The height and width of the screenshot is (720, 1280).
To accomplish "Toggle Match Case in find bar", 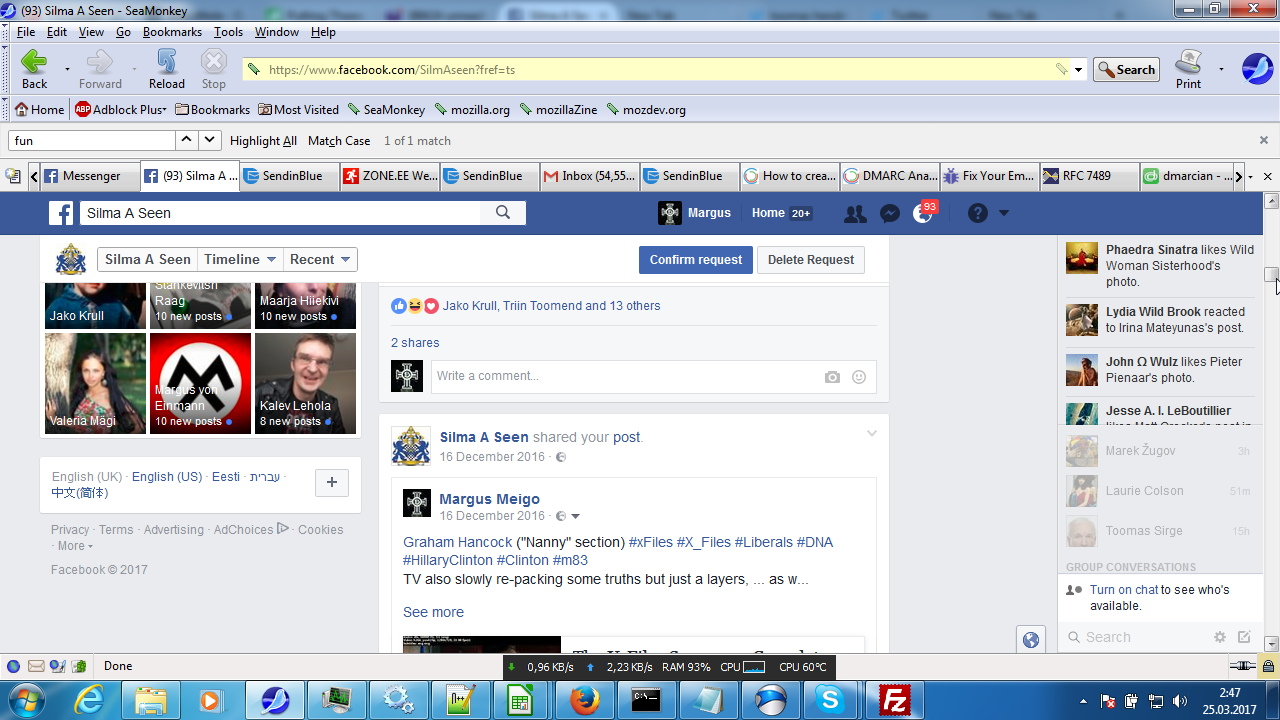I will pyautogui.click(x=339, y=141).
